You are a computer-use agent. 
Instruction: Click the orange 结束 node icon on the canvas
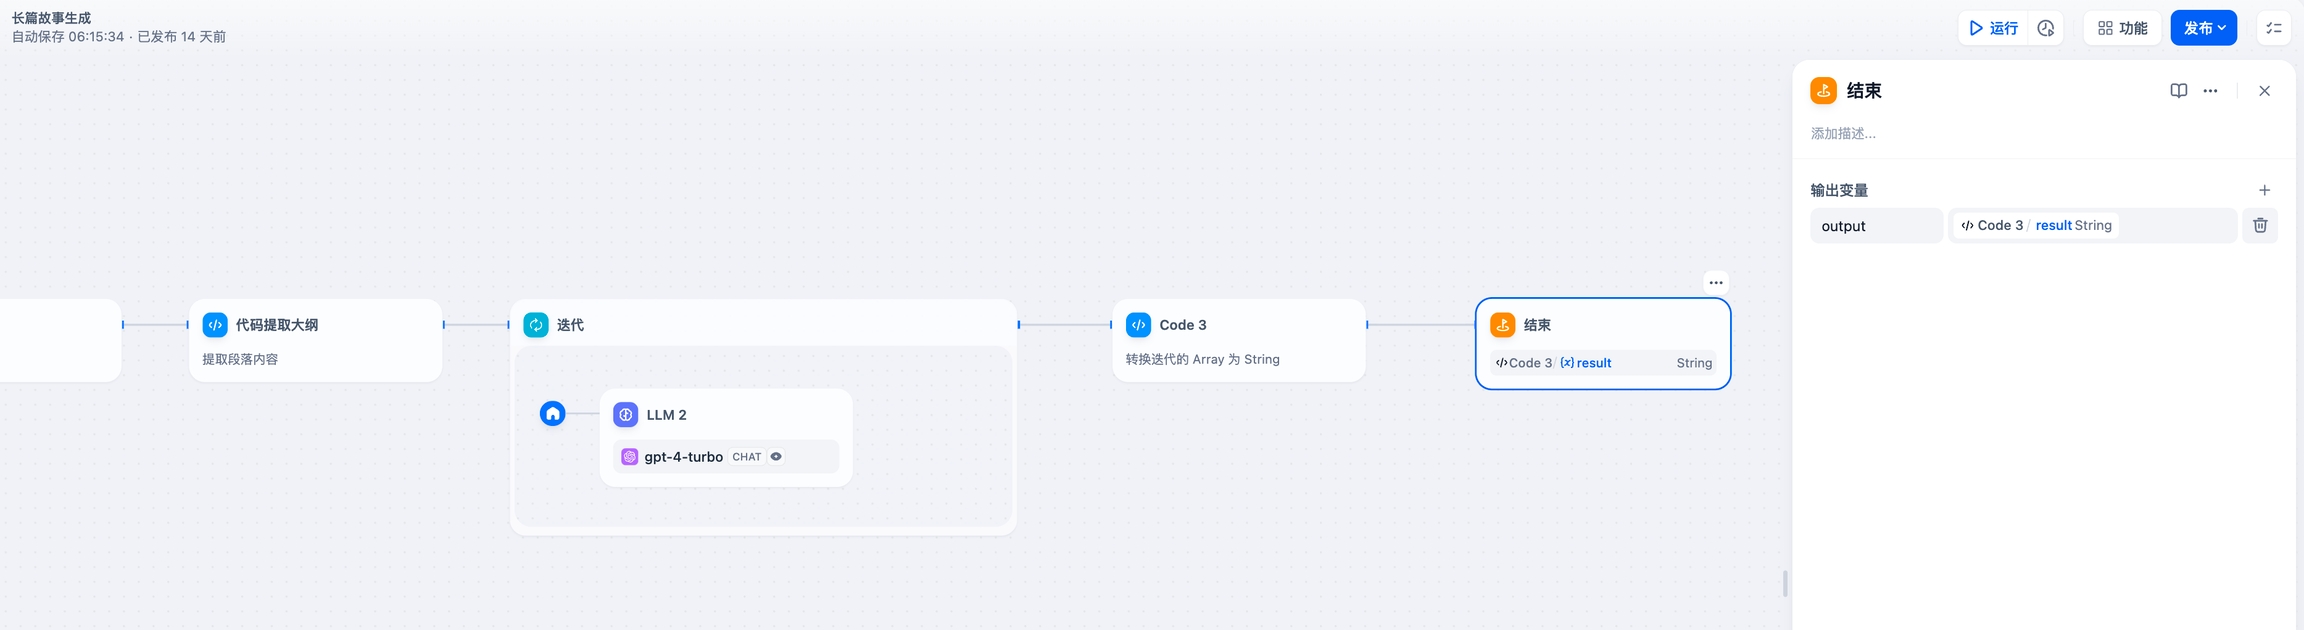pos(1502,325)
